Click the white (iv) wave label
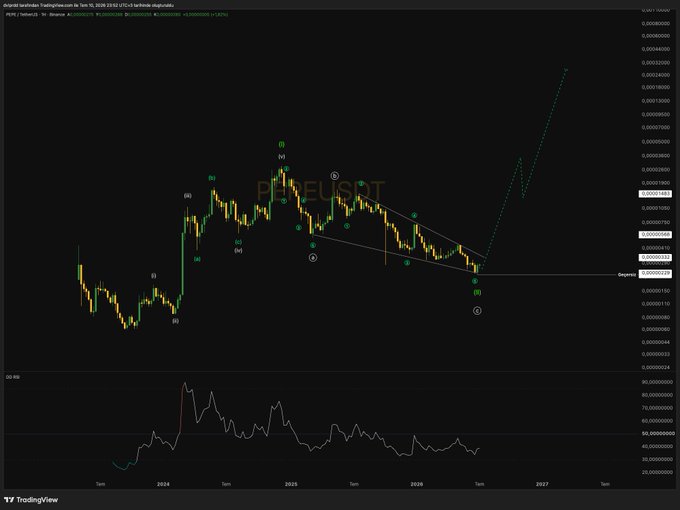 pyautogui.click(x=239, y=250)
